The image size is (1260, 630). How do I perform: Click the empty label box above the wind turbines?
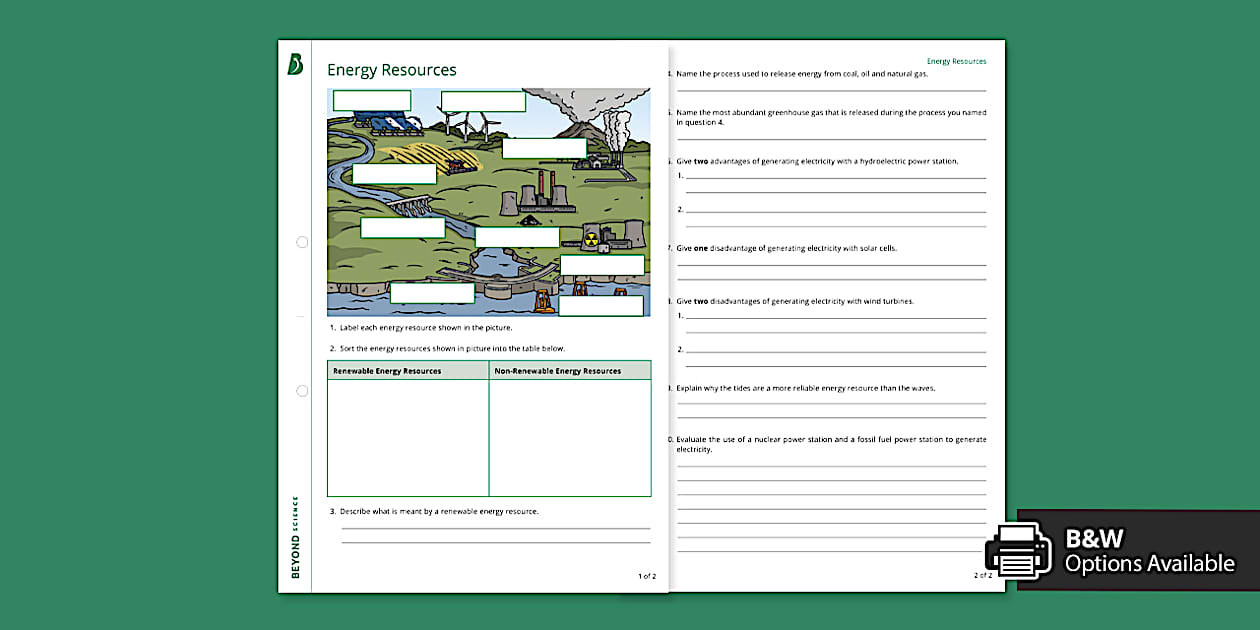tap(483, 101)
